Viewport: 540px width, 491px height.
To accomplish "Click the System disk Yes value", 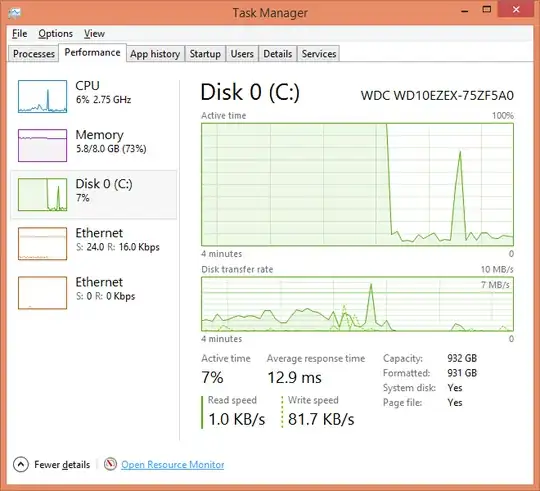I will click(455, 388).
